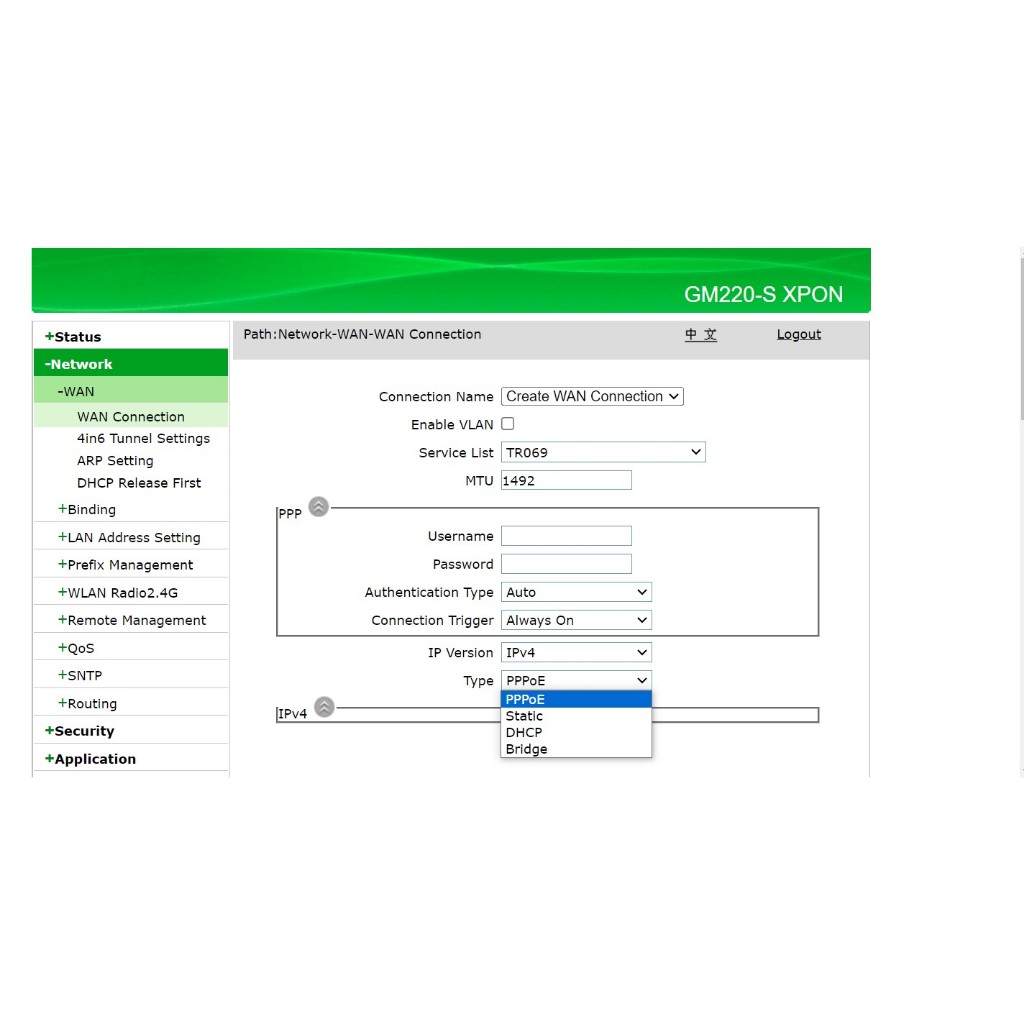Screen dimensions: 1024x1024
Task: Open 4in6 Tunnel Settings page
Action: (143, 439)
